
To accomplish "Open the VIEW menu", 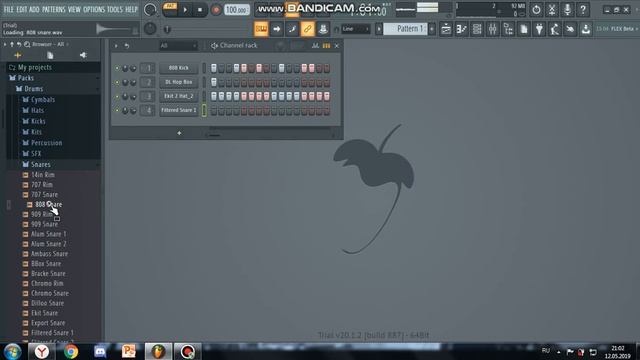I will pos(74,9).
